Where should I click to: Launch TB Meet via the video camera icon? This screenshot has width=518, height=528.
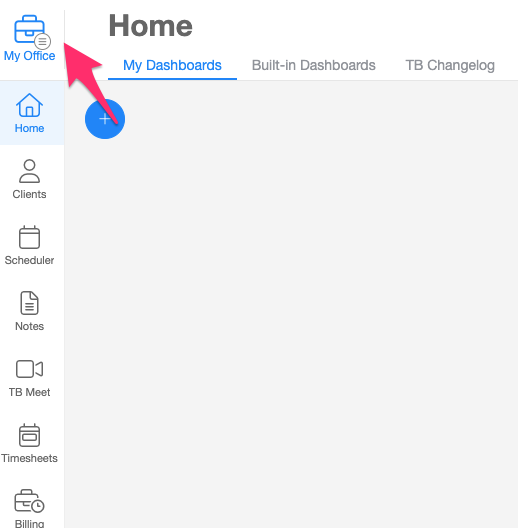29,369
